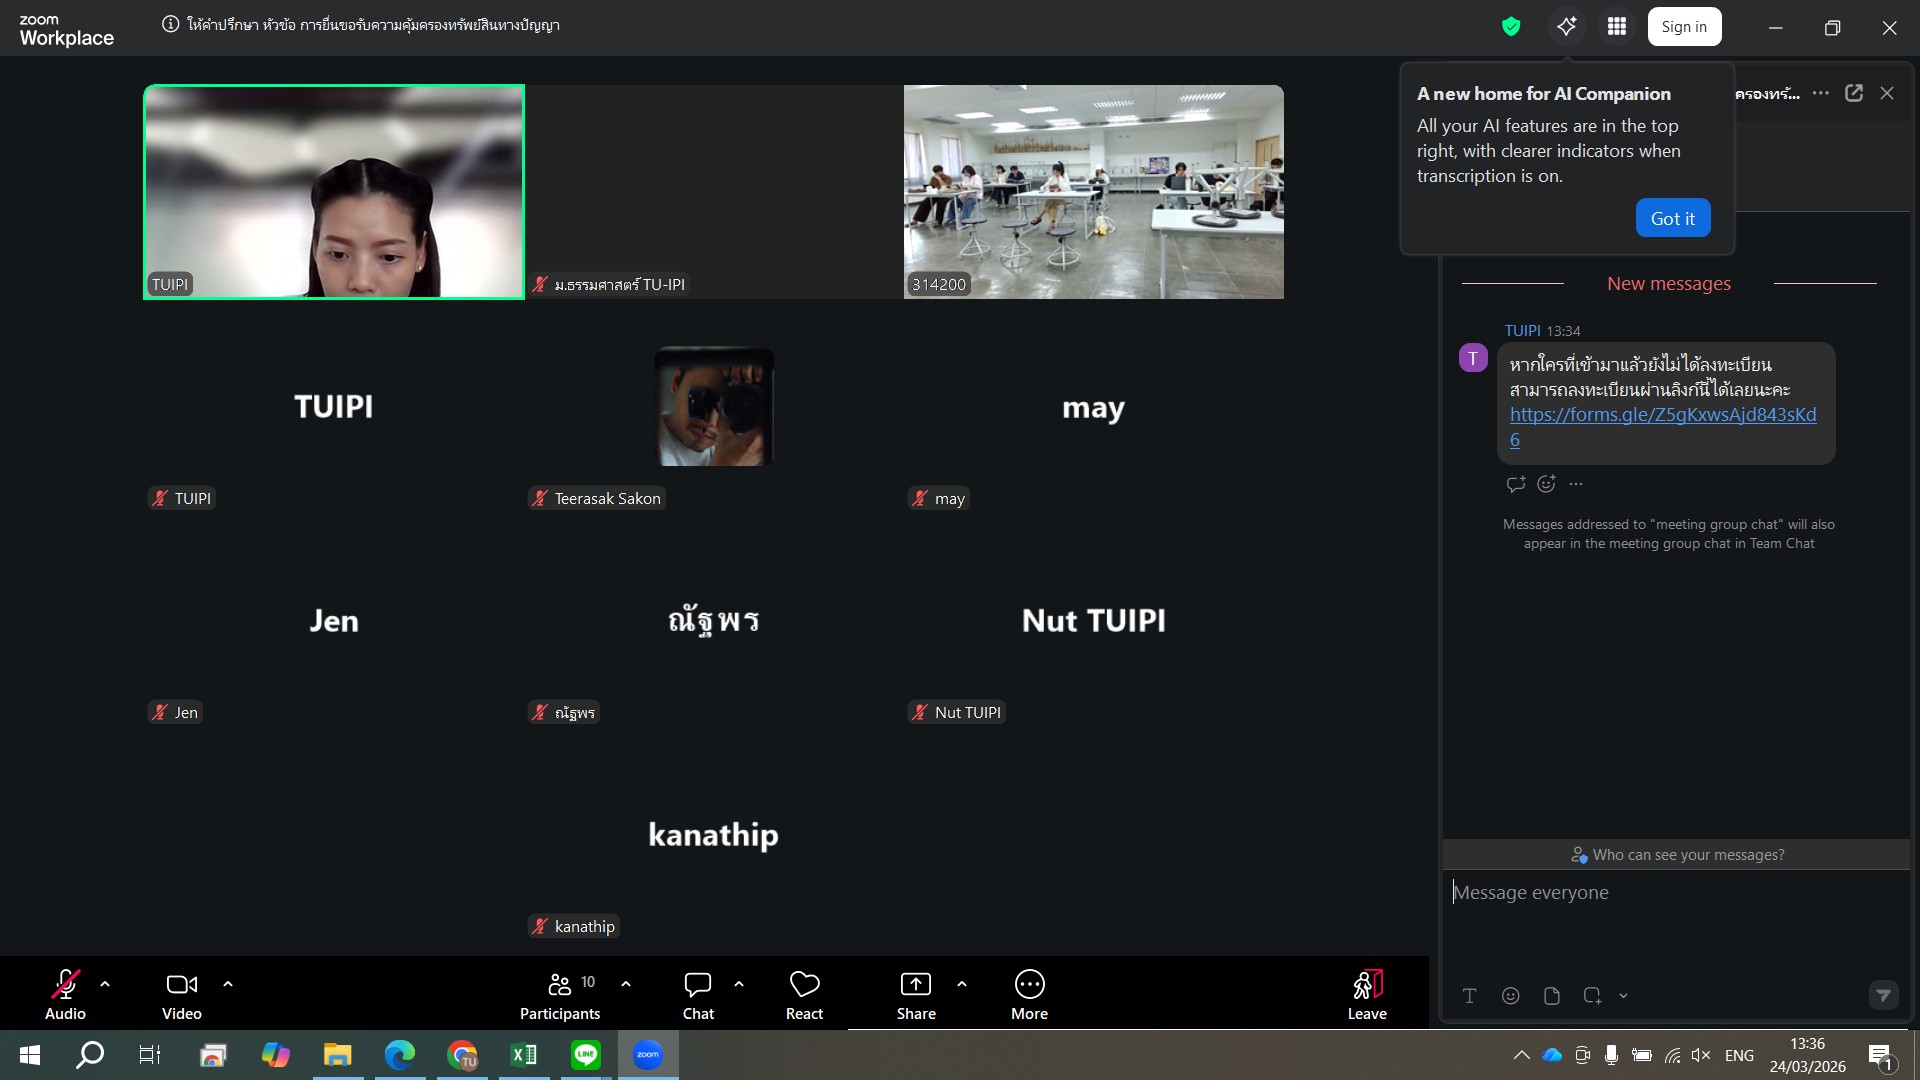The image size is (1920, 1080).
Task: Toggle the Chat panel button
Action: click(x=698, y=994)
